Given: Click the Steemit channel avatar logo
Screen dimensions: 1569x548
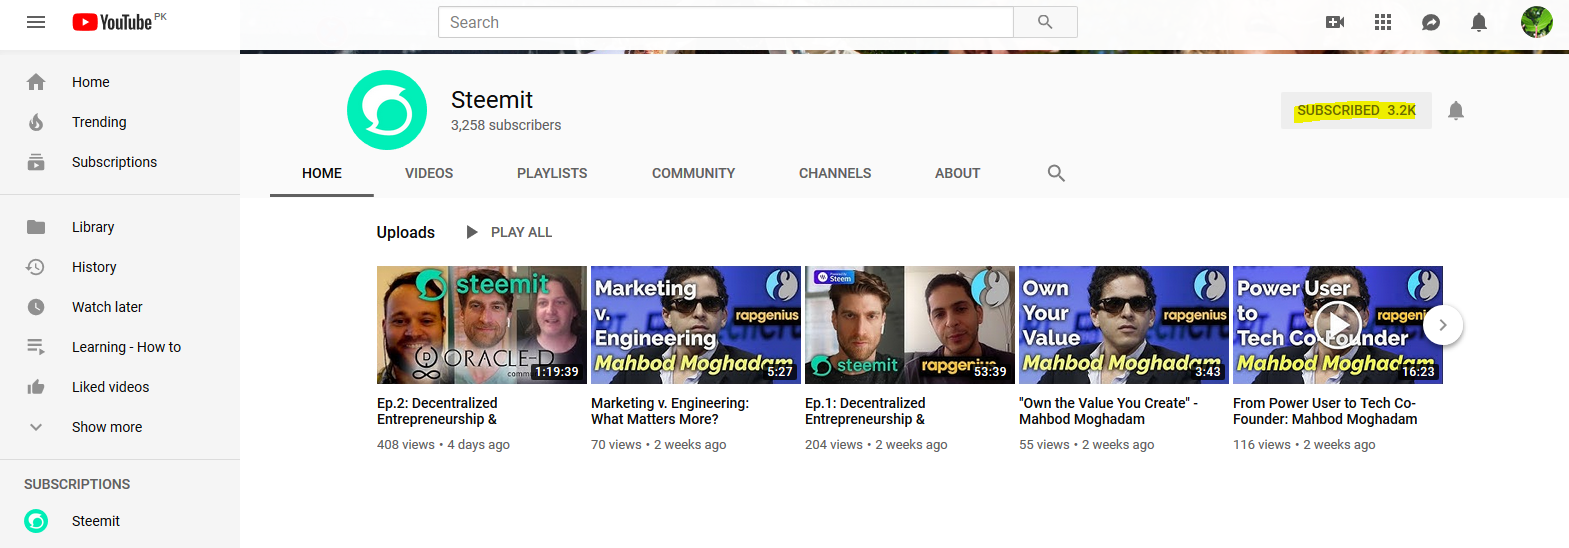Looking at the screenshot, I should [x=387, y=110].
